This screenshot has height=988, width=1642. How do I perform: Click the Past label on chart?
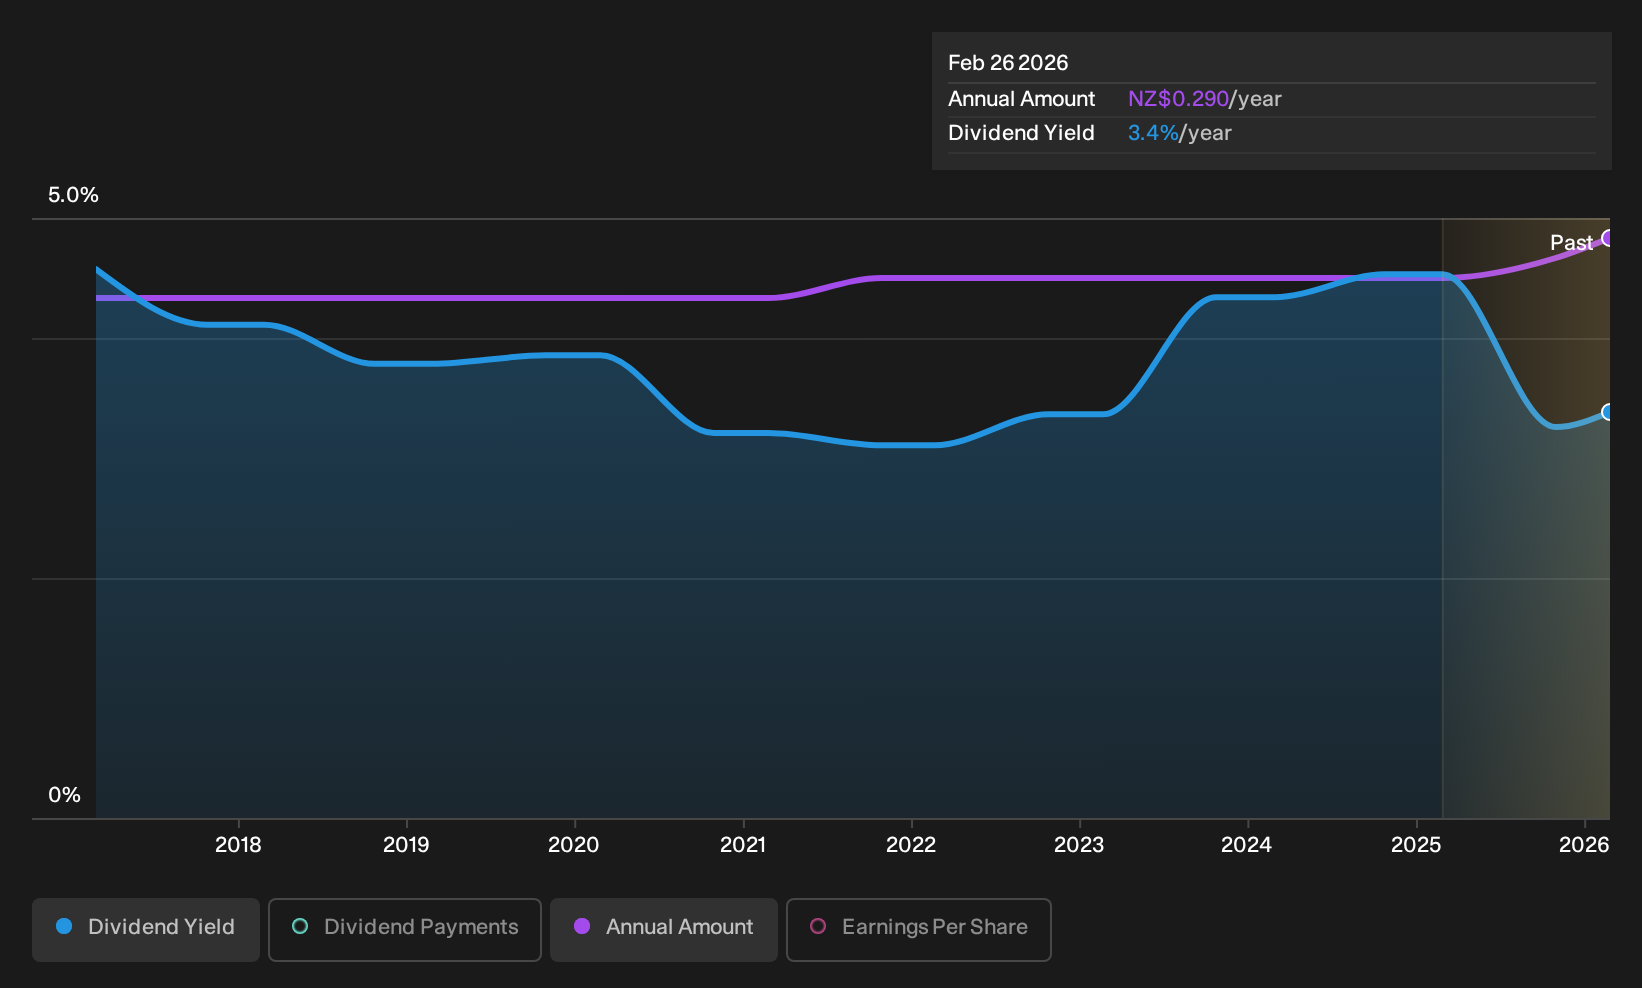pos(1571,242)
